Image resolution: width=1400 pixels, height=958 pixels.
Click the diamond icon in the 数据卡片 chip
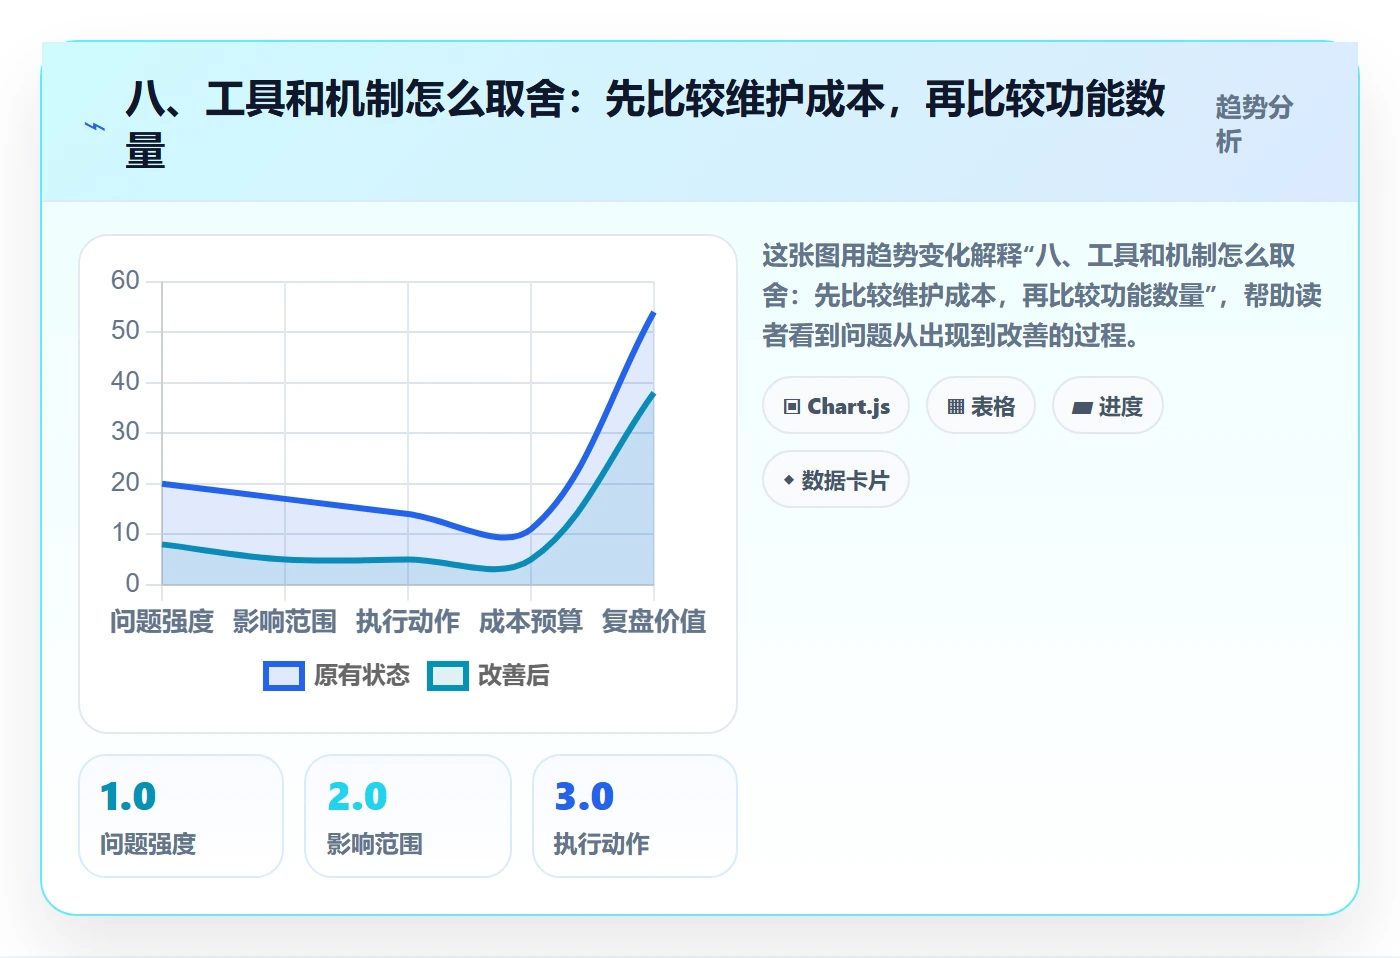(789, 480)
